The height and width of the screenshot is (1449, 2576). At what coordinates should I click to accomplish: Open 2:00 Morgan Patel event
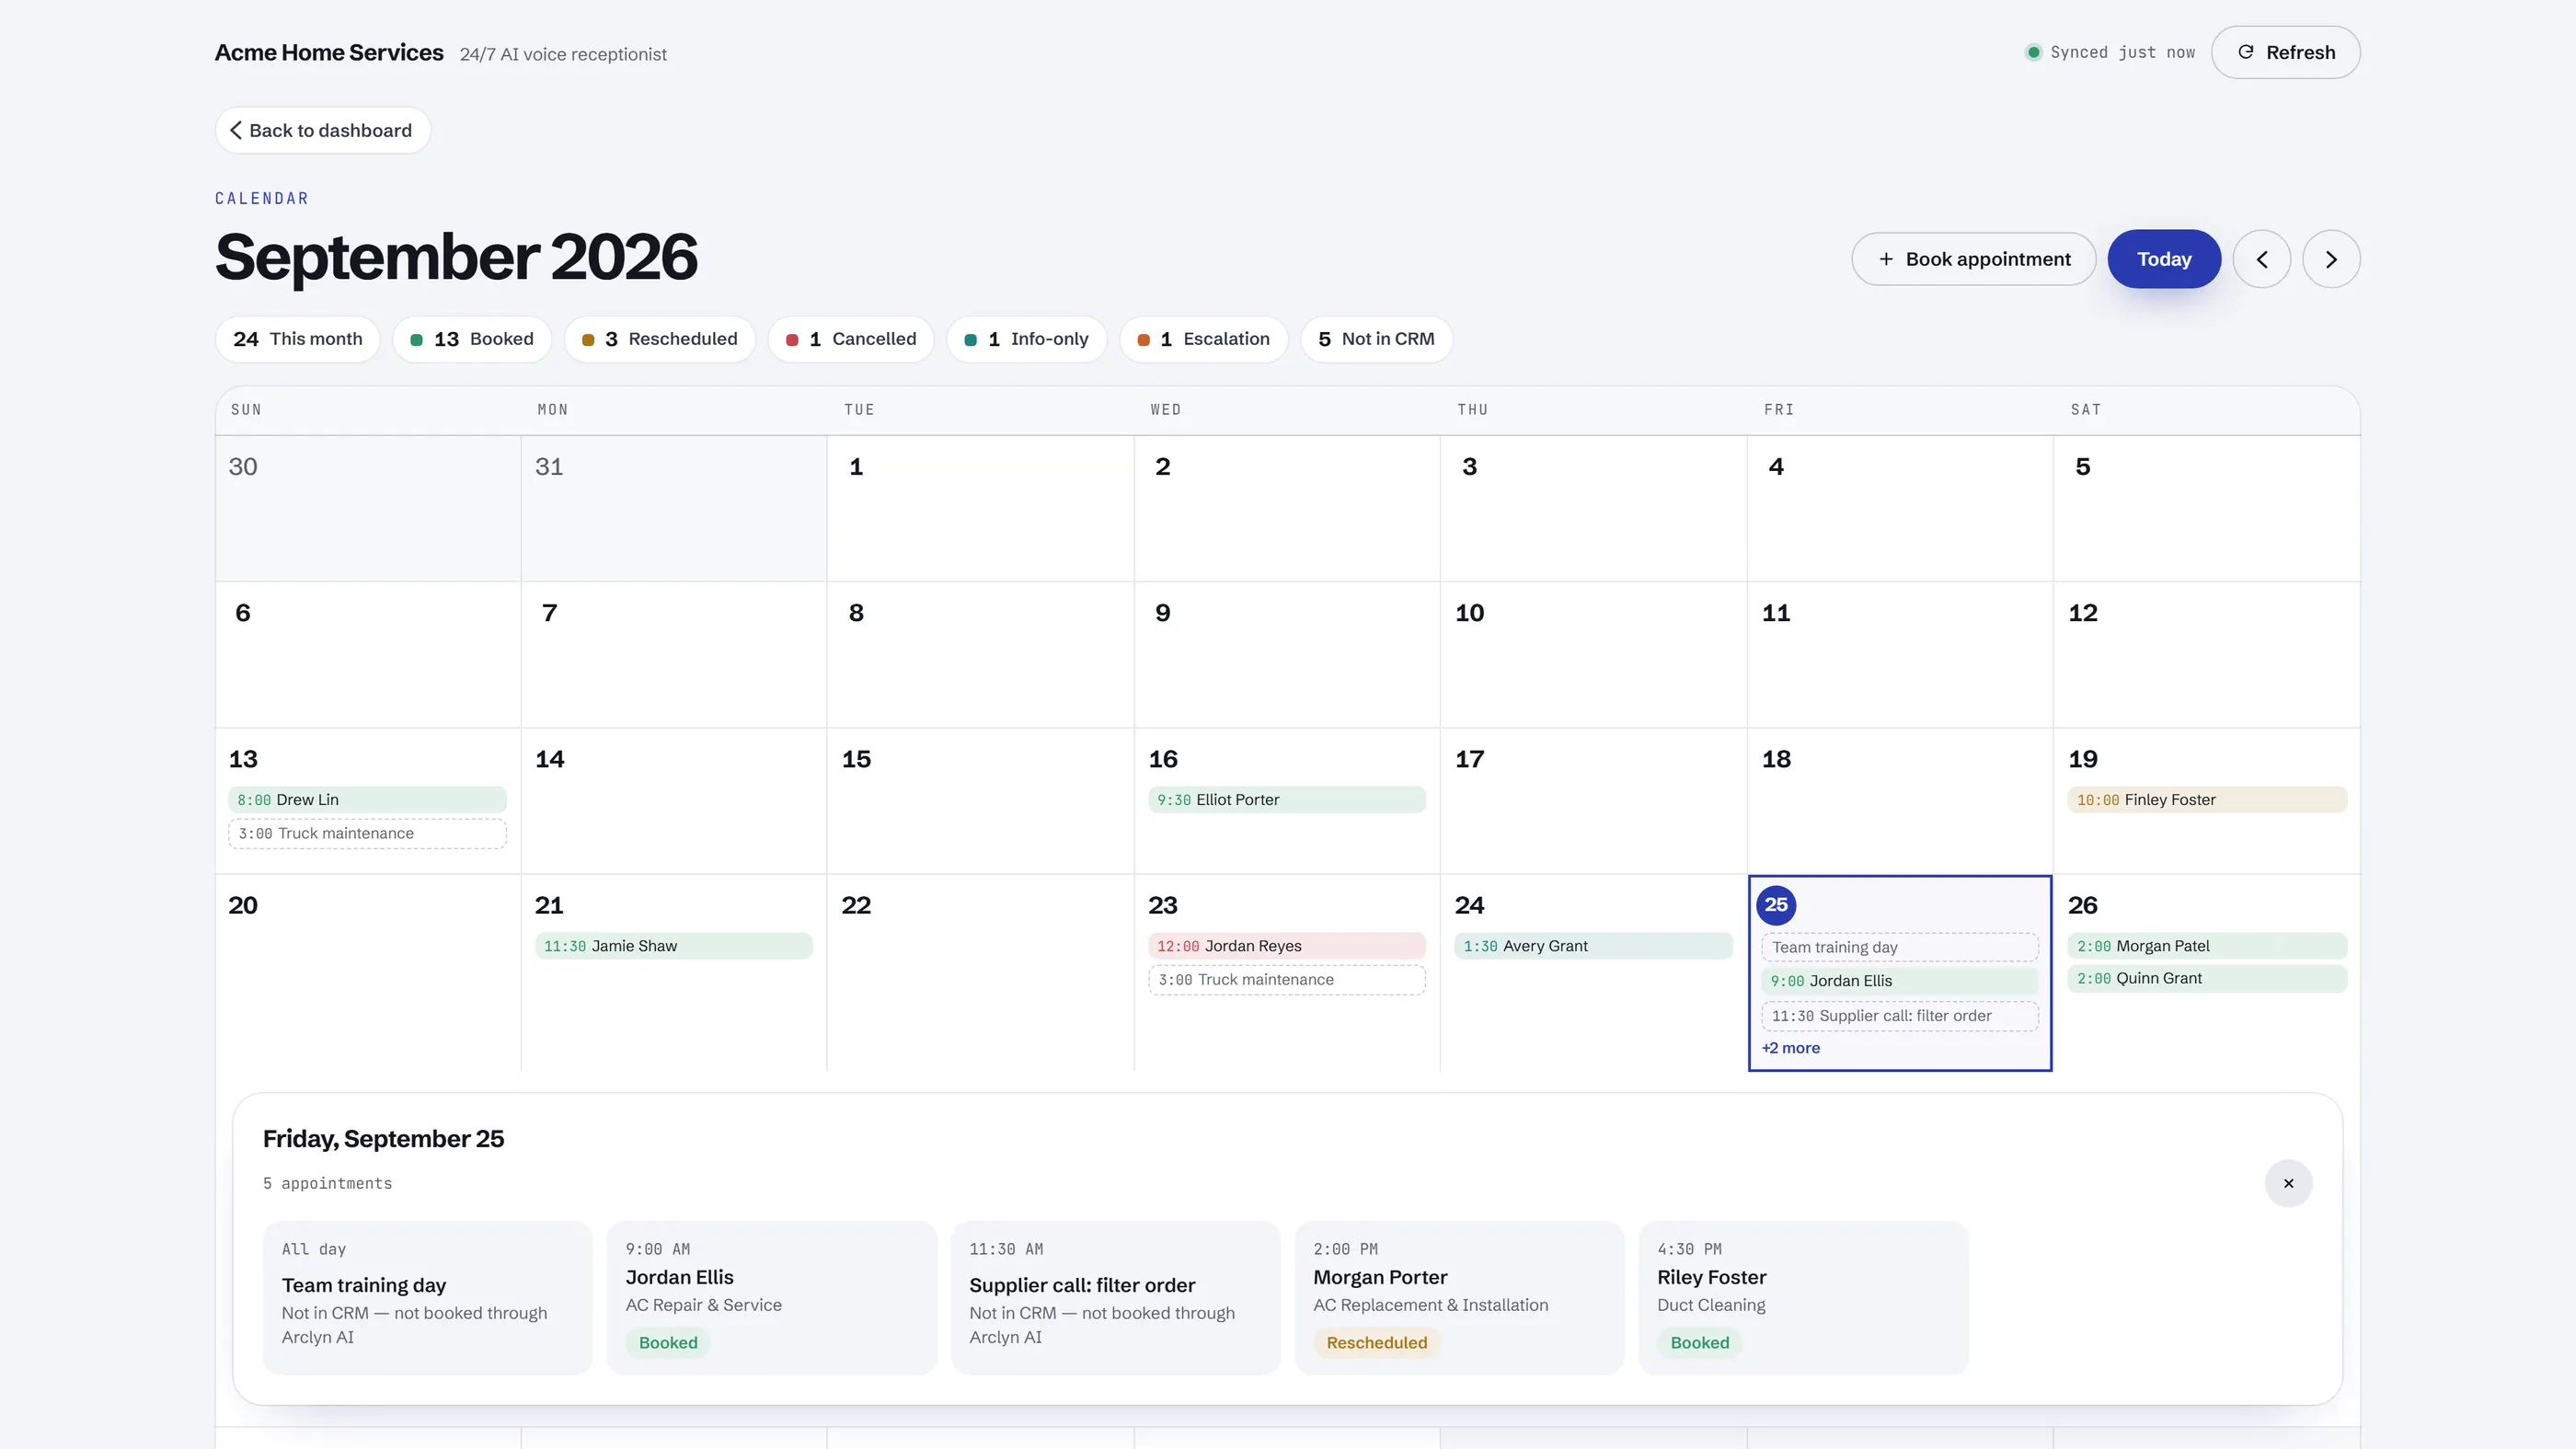coord(2207,946)
